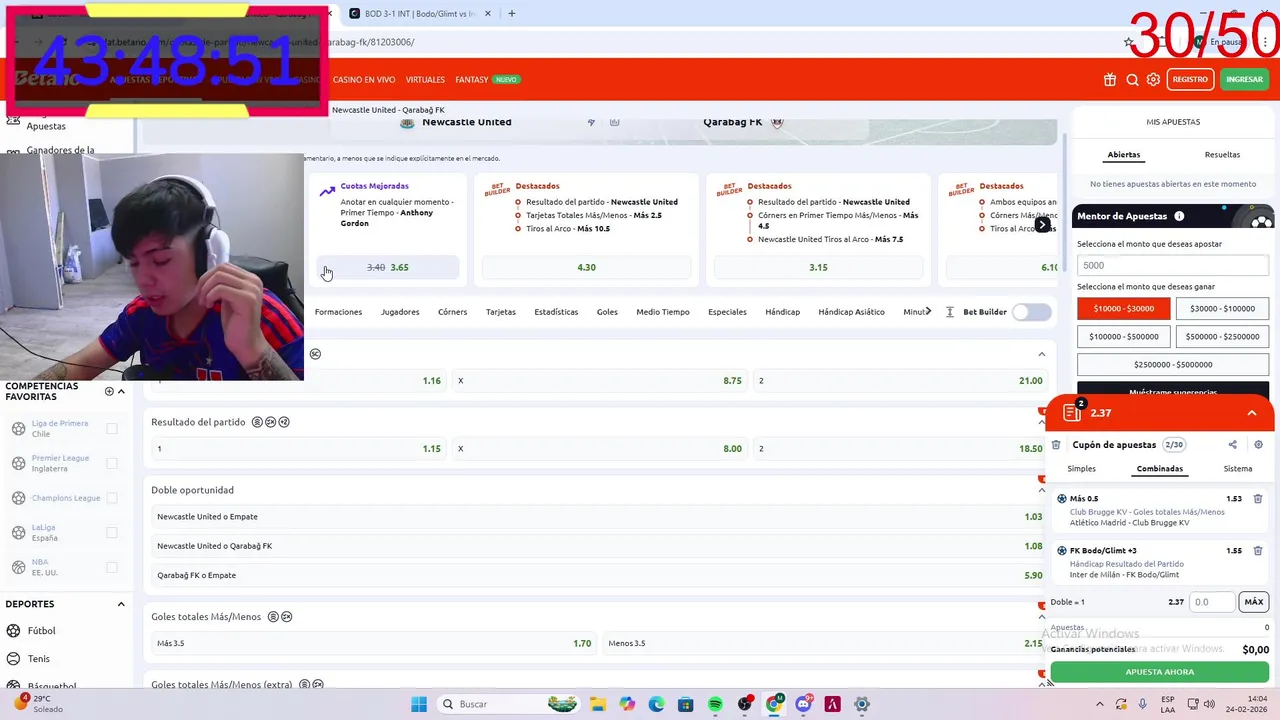Check Liga de Primera Chile favorite checkbox
The height and width of the screenshot is (720, 1280).
[112, 429]
